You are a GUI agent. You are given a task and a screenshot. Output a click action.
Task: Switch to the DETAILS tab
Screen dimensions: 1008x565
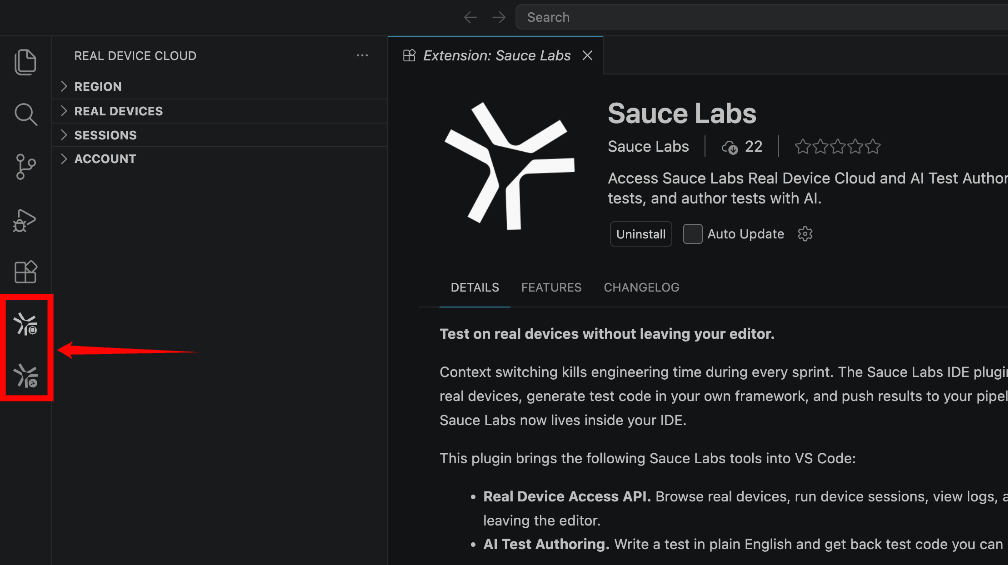(474, 287)
